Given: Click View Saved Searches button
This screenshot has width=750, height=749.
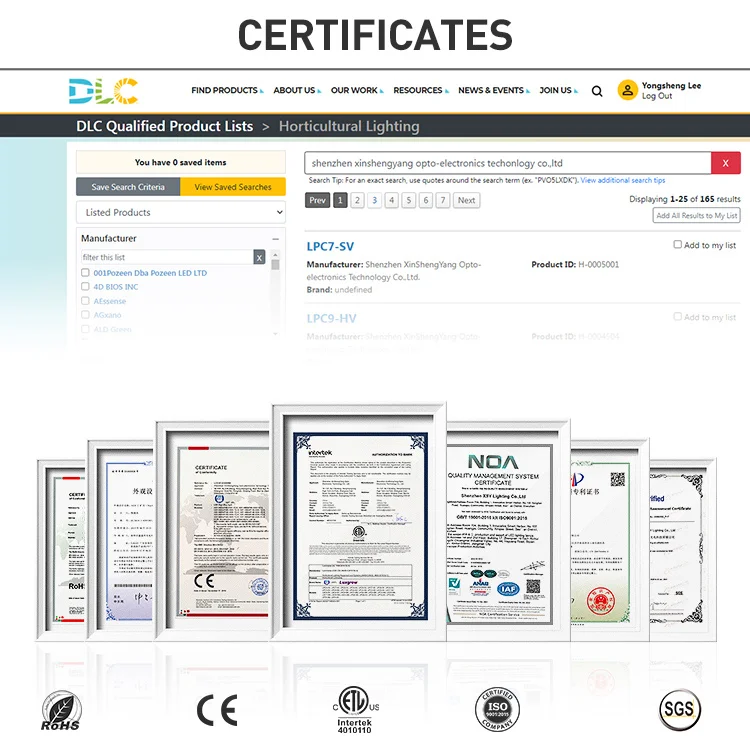Looking at the screenshot, I should (233, 187).
